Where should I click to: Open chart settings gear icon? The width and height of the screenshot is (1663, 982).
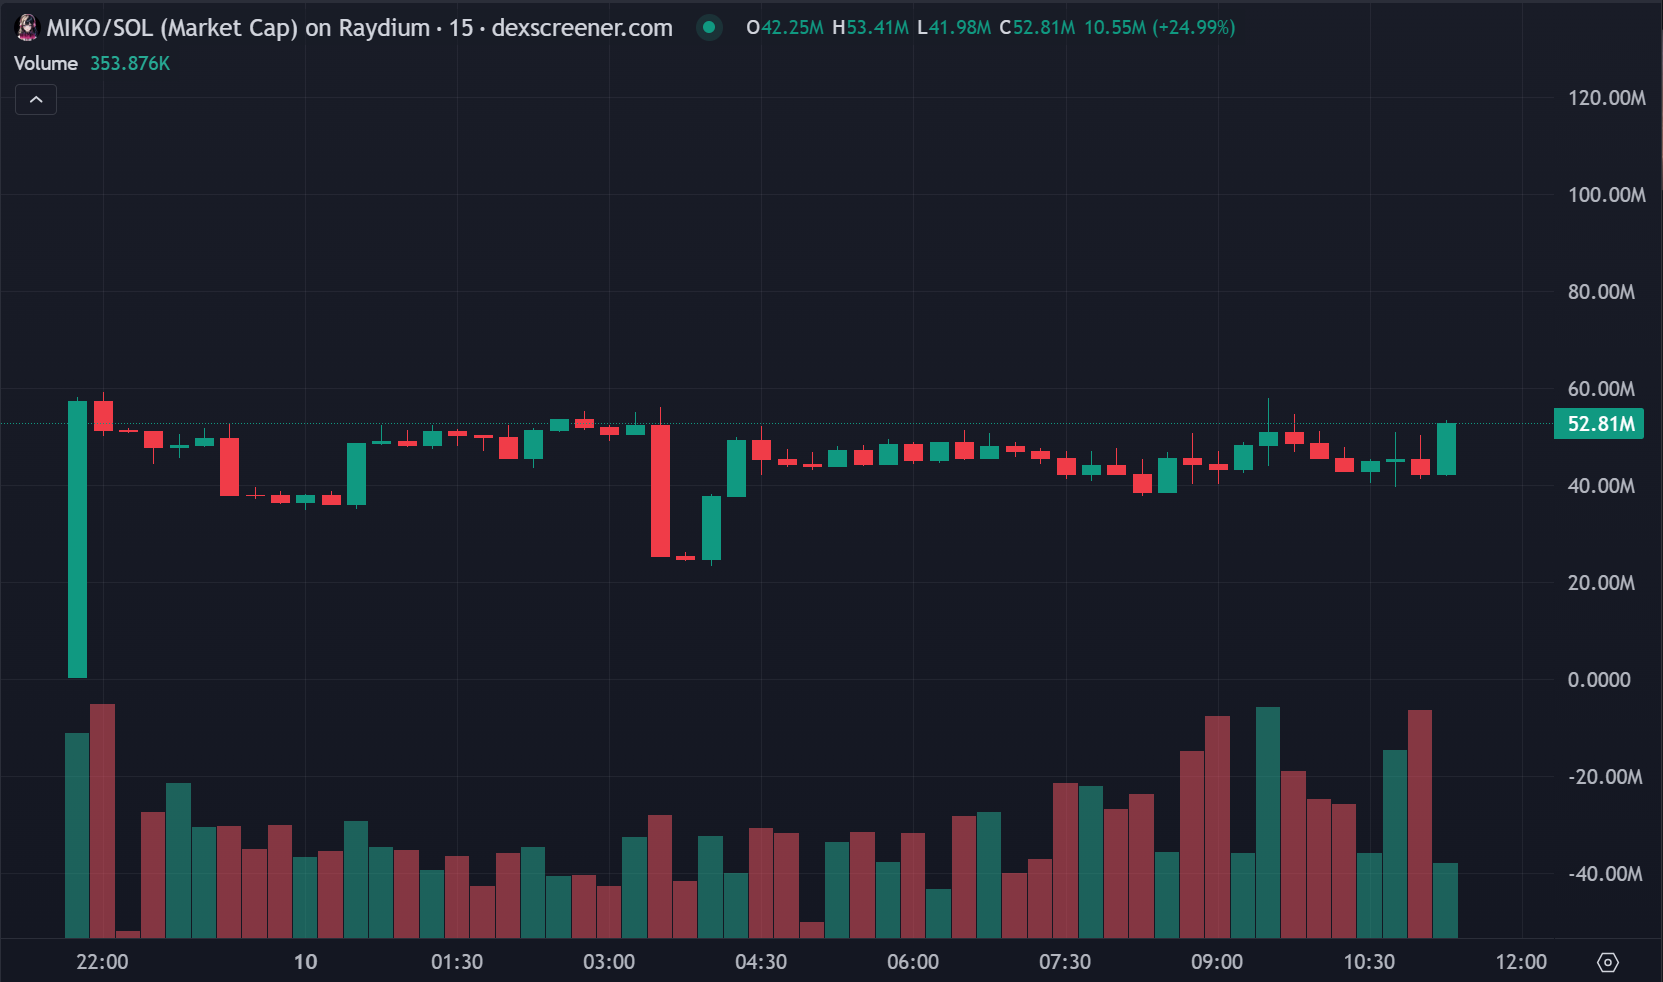click(1607, 962)
